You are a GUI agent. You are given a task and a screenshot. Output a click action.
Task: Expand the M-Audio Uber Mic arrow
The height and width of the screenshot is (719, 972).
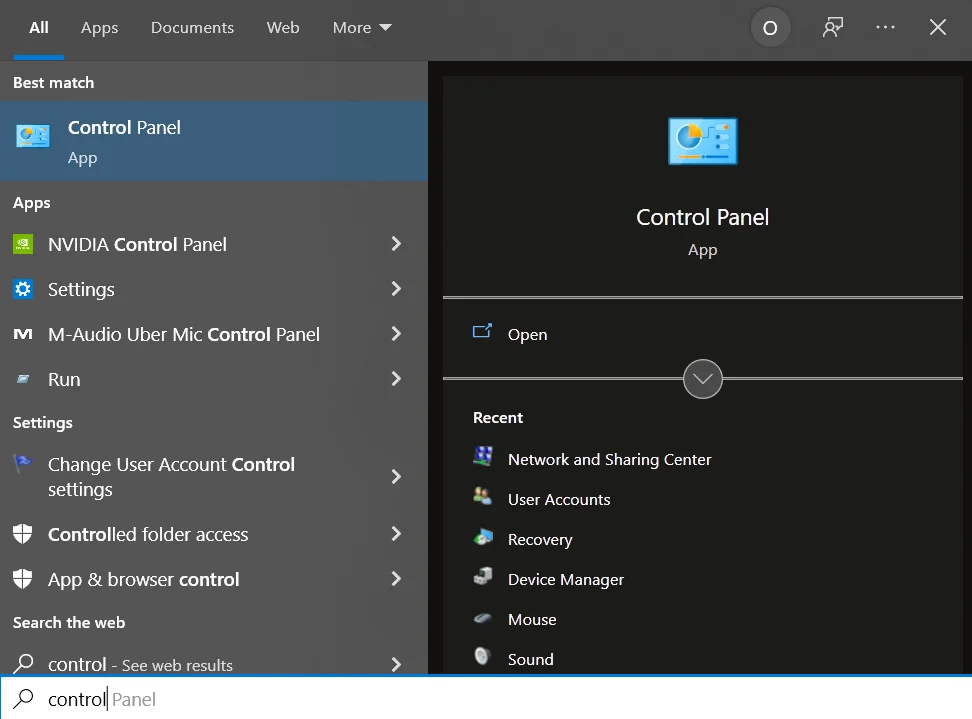(x=396, y=334)
